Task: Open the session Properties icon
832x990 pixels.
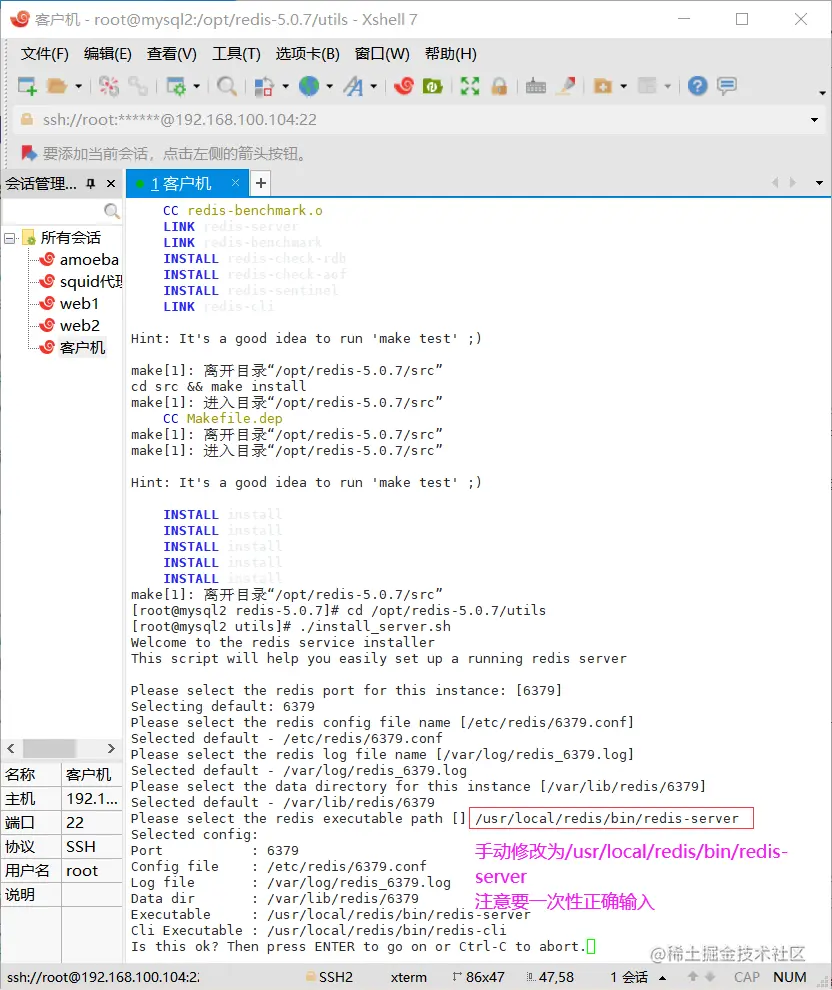Action: tap(175, 85)
